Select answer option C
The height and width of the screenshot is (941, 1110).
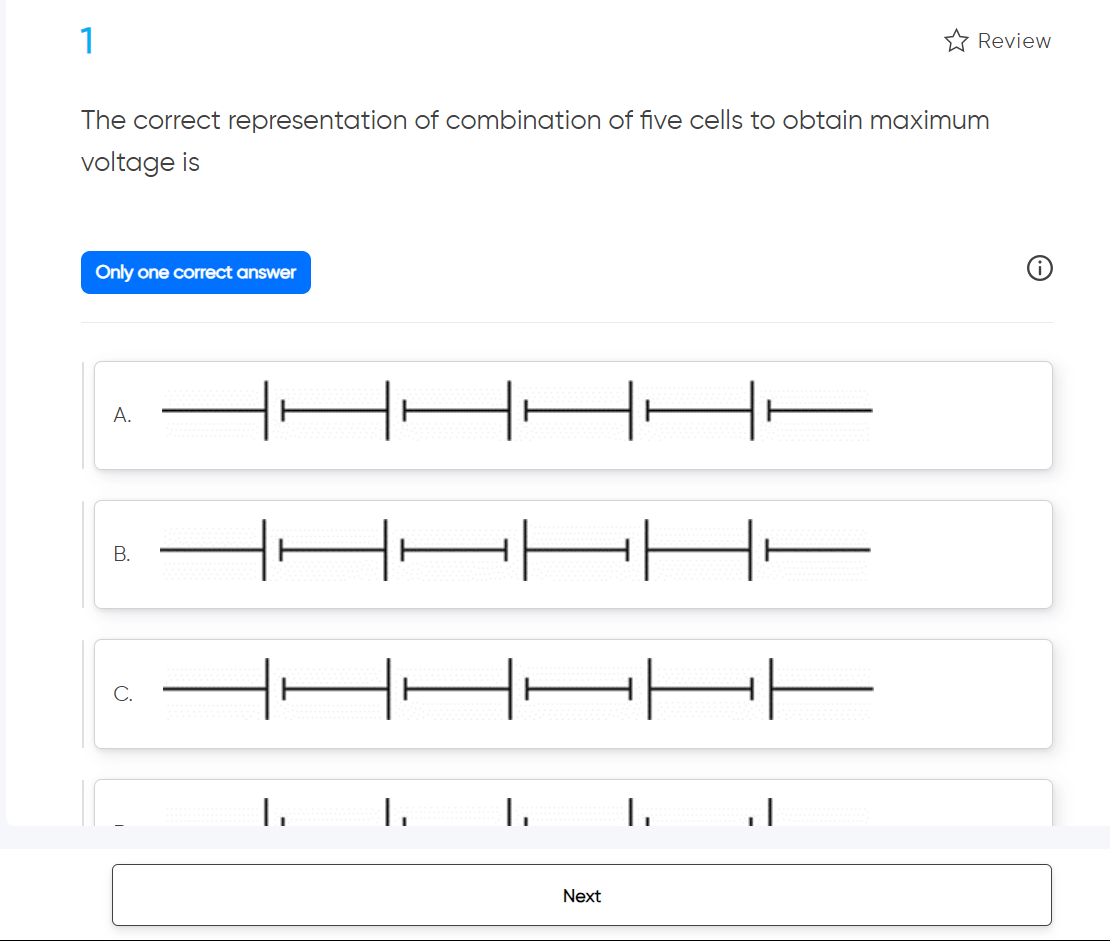point(573,693)
